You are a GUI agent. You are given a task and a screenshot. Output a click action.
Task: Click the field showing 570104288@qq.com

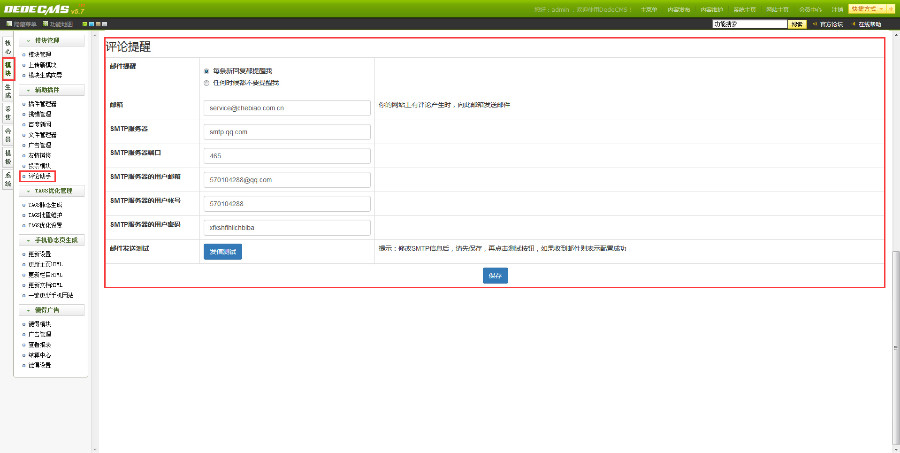pos(287,180)
